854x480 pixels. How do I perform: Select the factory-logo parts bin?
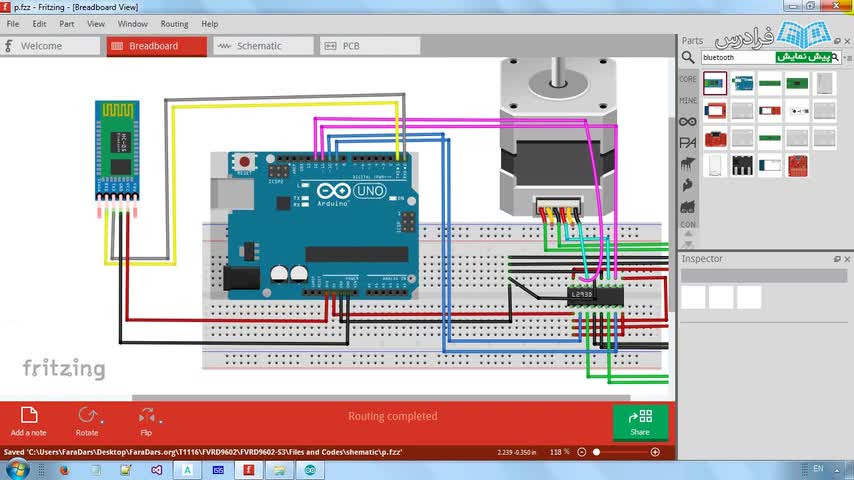coord(688,206)
